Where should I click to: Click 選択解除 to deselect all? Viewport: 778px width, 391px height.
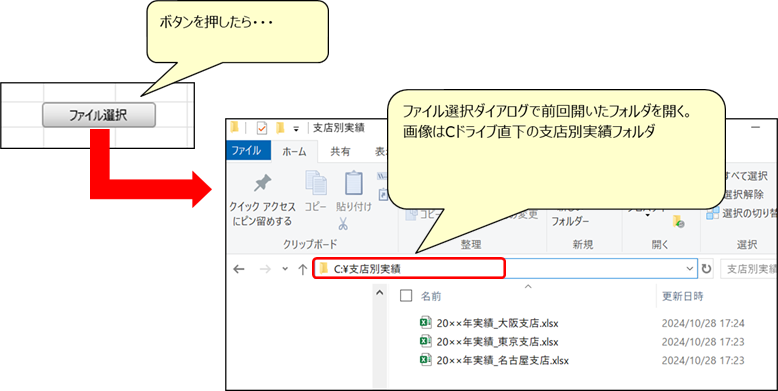743,195
